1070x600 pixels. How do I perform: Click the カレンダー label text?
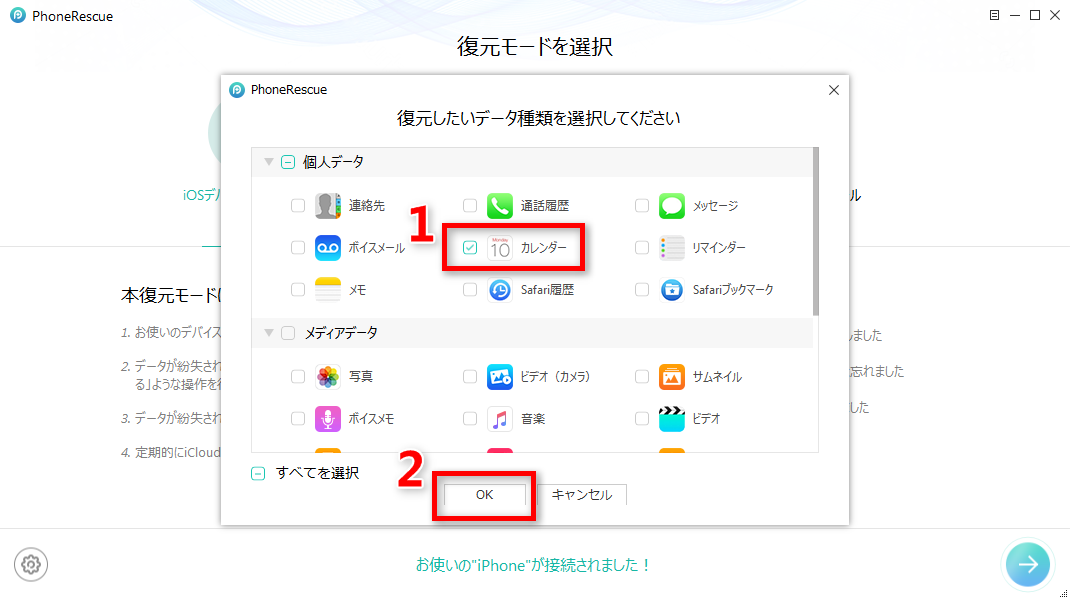(x=543, y=248)
